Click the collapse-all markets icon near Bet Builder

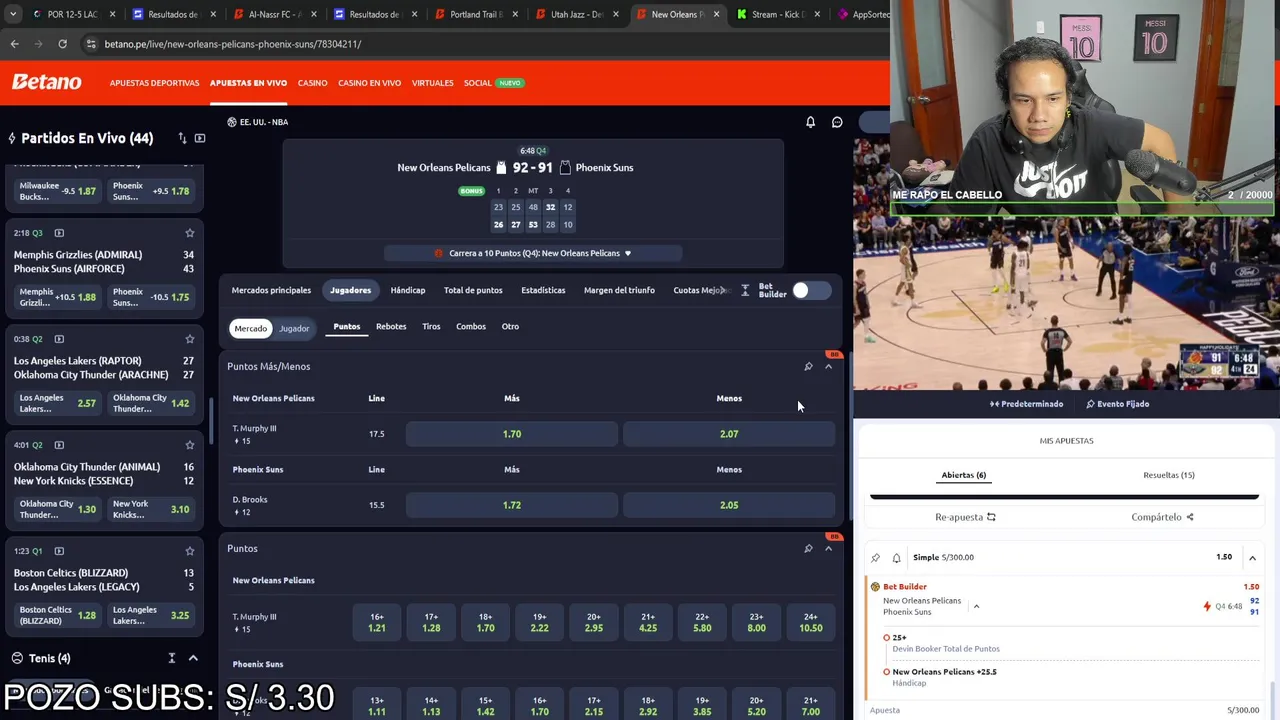745,290
